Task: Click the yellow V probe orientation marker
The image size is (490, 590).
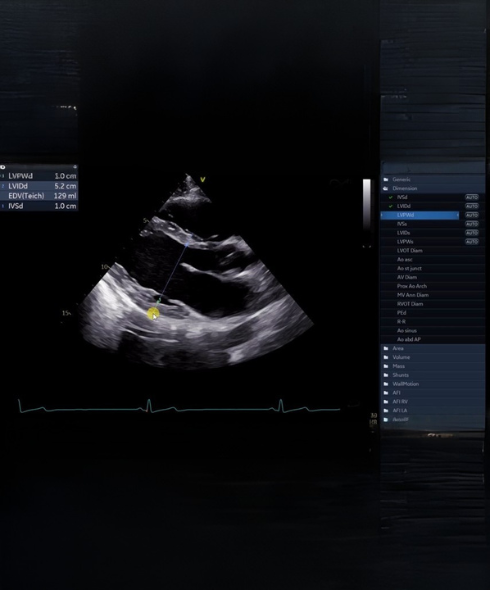Action: 203,179
